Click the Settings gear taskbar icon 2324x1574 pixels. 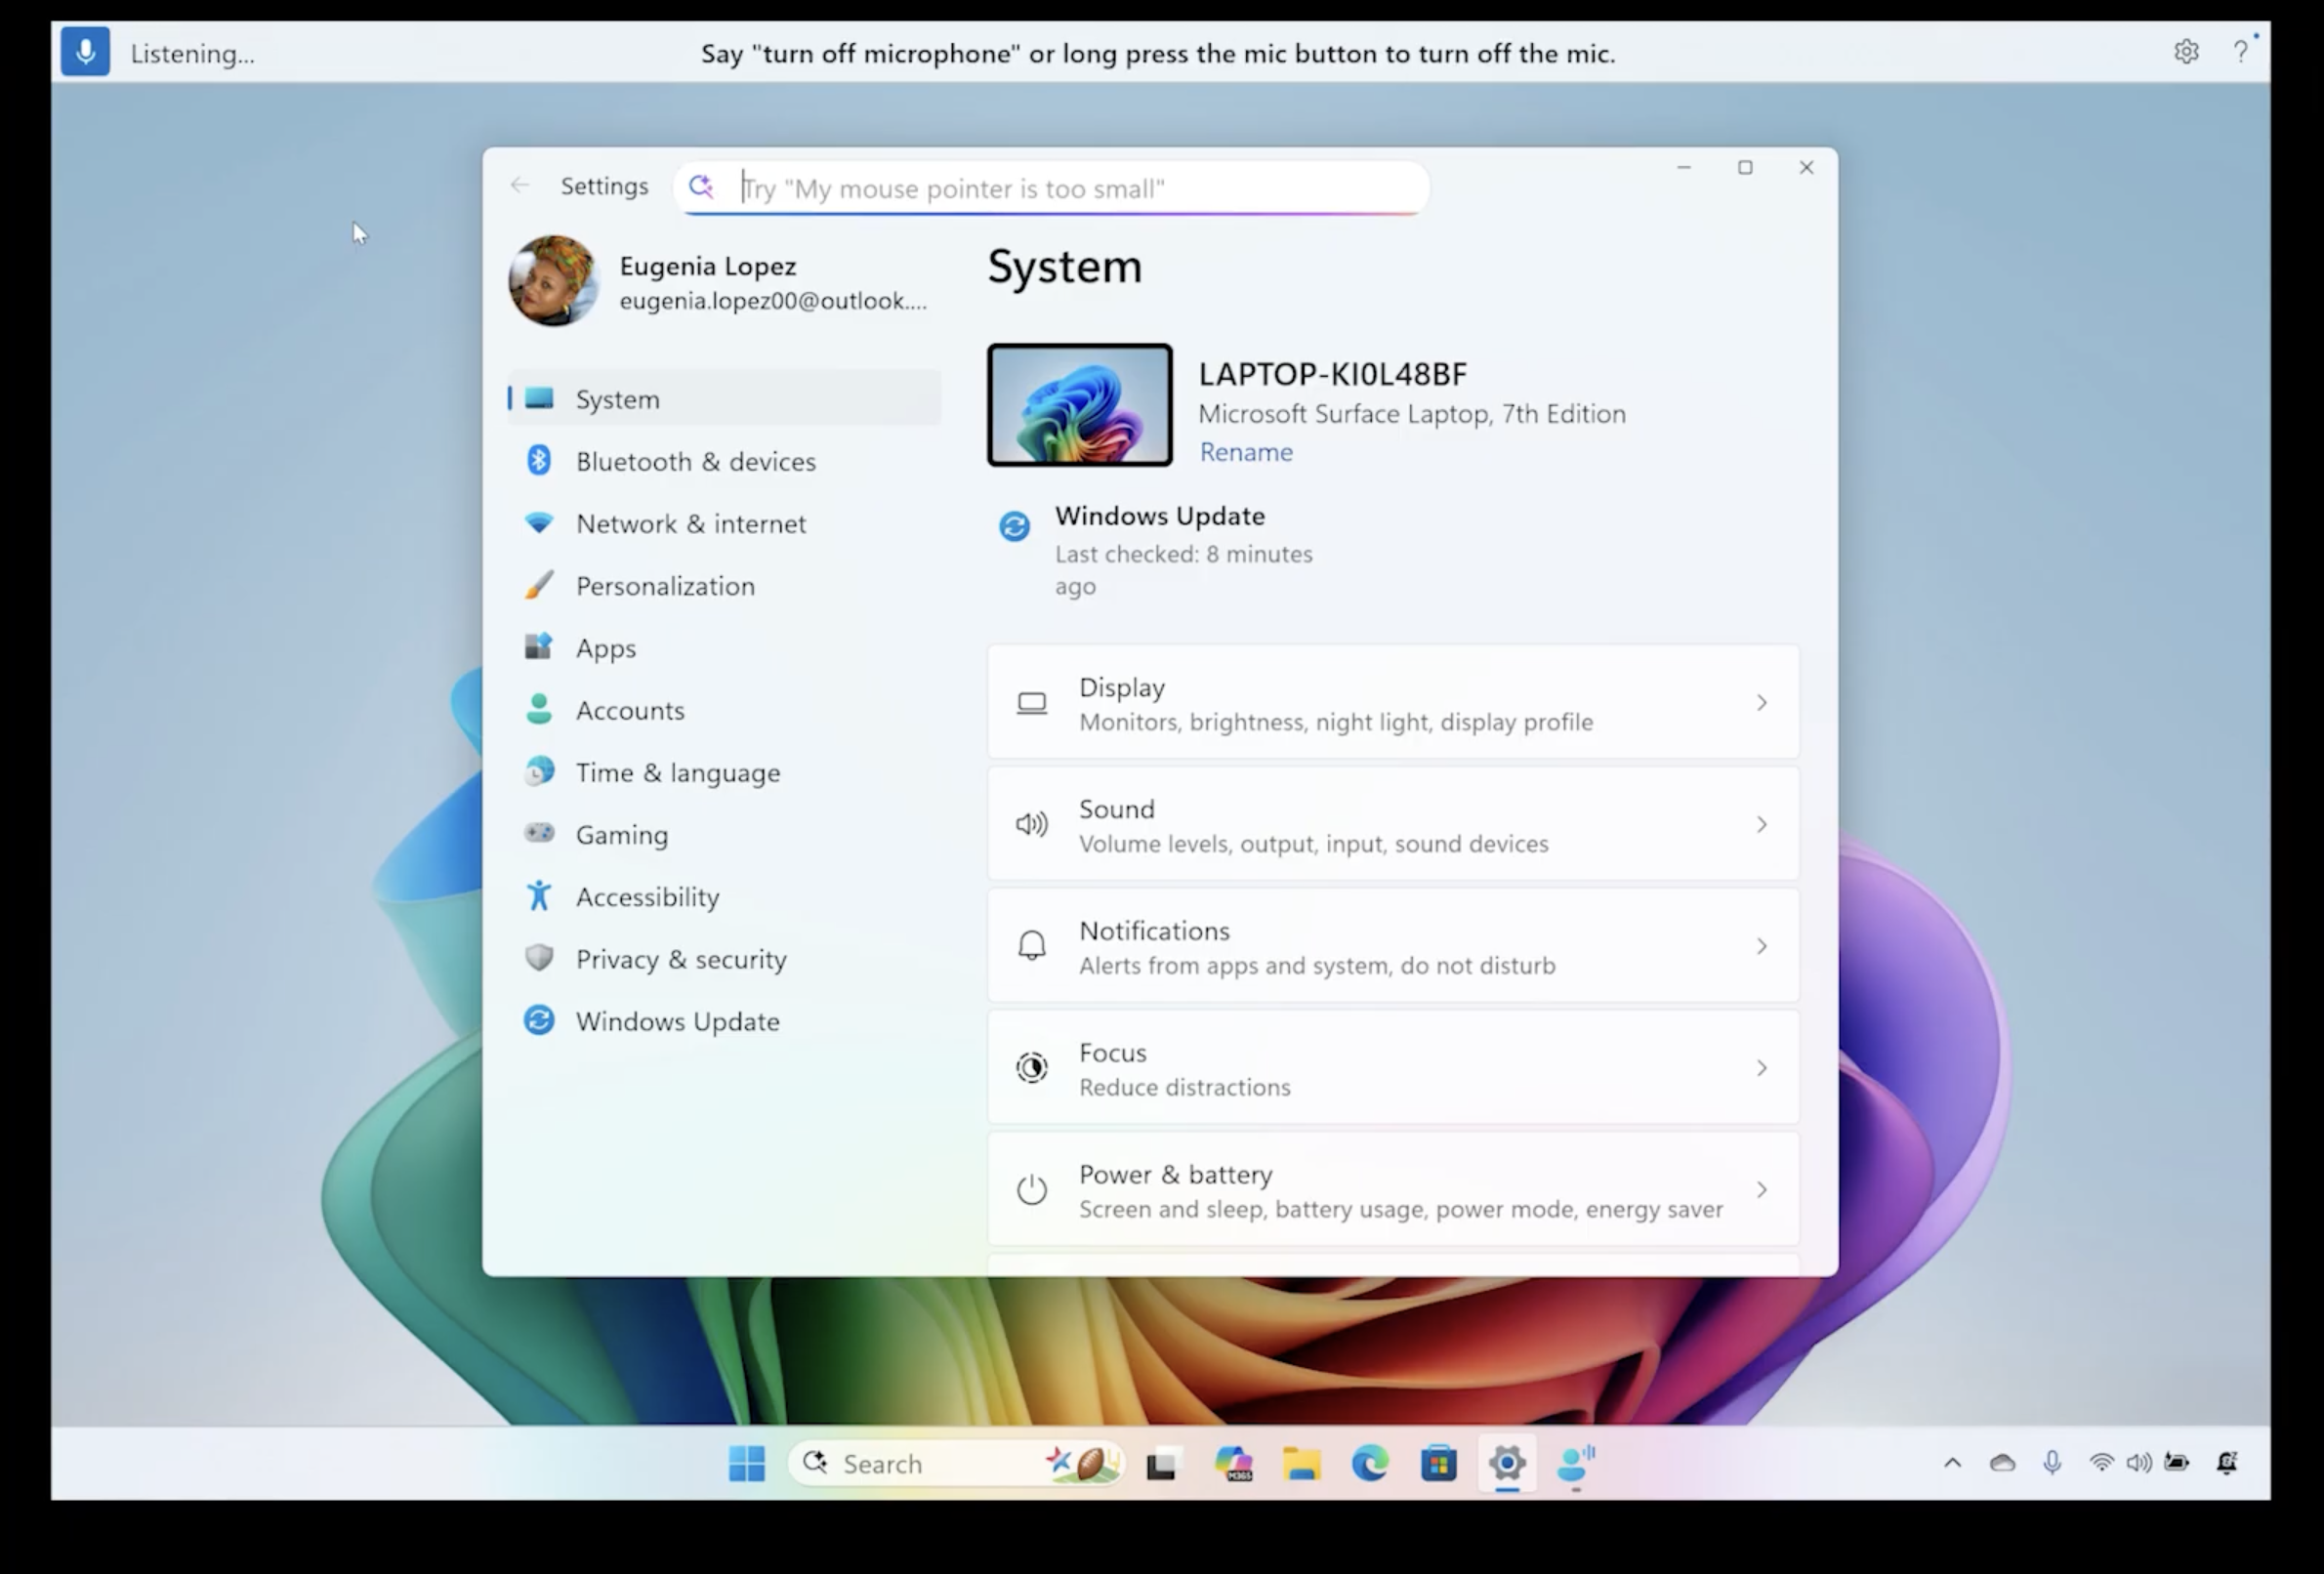(x=1507, y=1464)
